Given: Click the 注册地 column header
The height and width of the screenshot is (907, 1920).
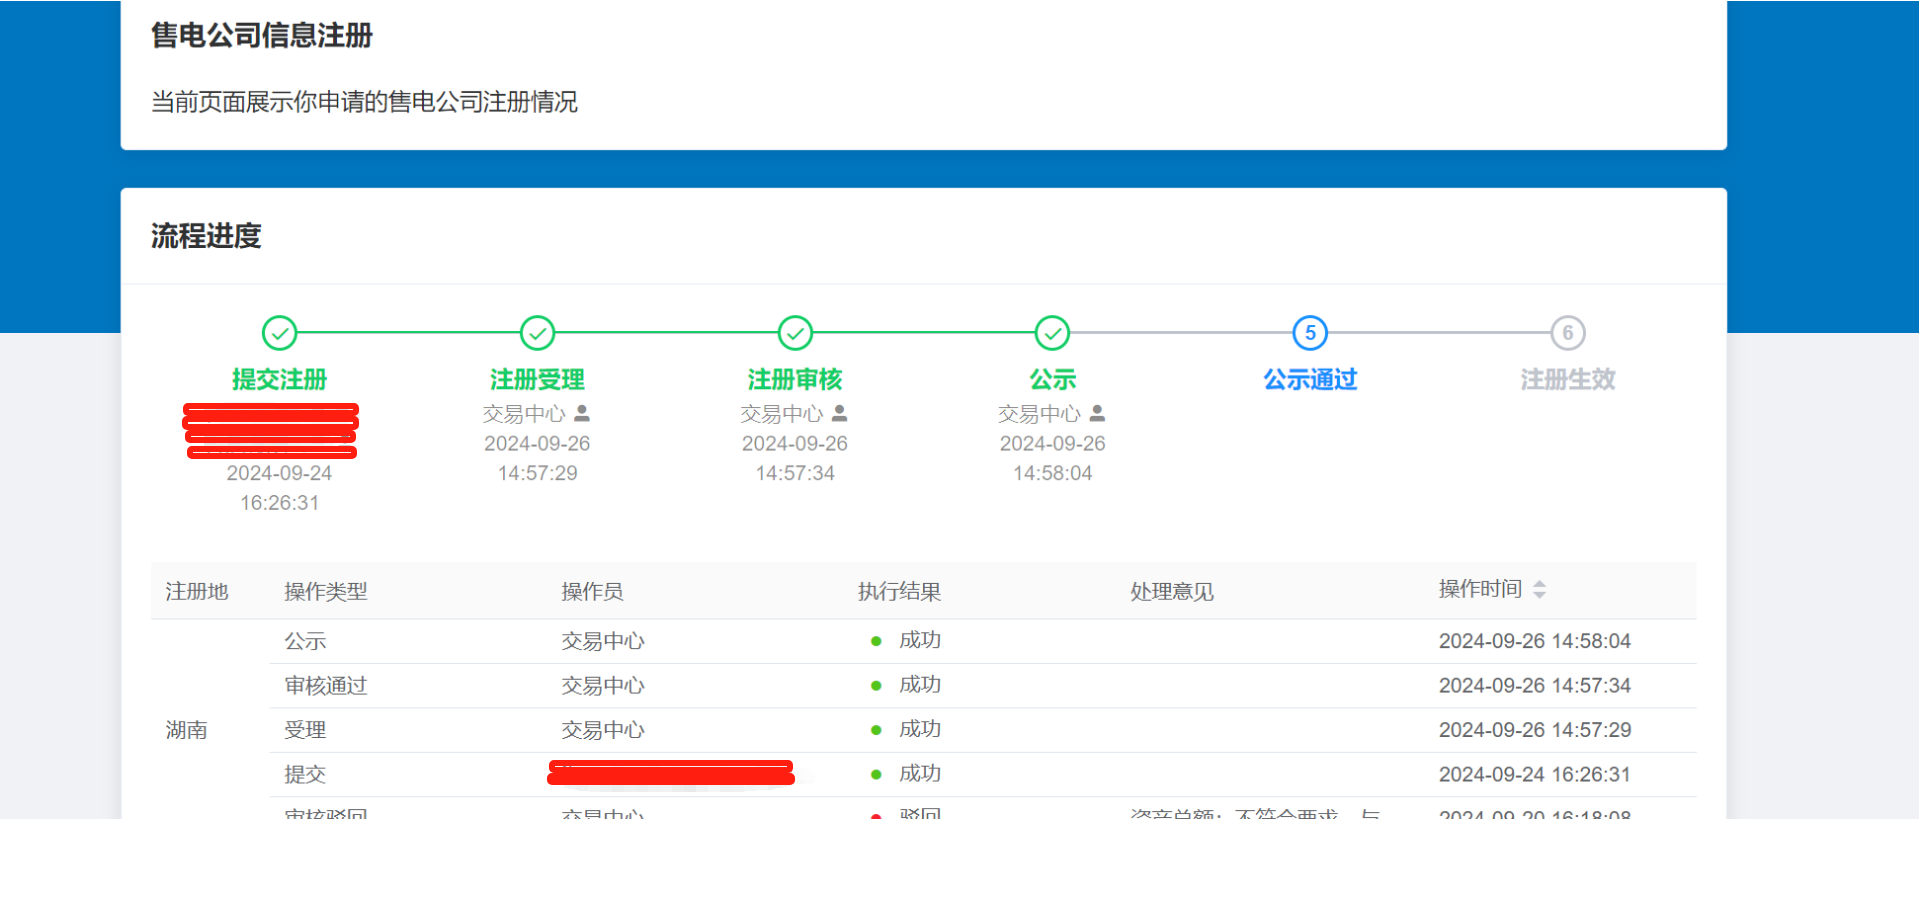Looking at the screenshot, I should pos(197,592).
